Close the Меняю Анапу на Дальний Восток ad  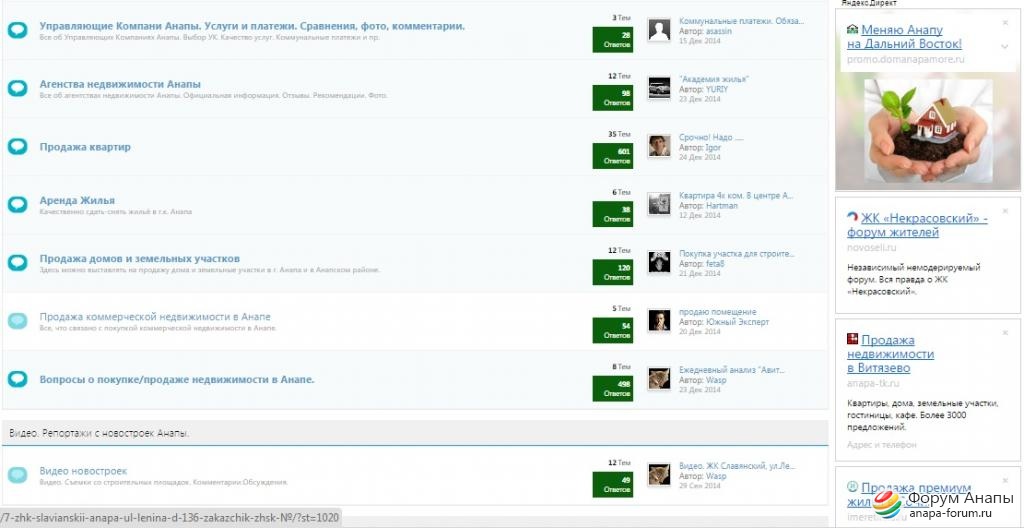[1005, 23]
